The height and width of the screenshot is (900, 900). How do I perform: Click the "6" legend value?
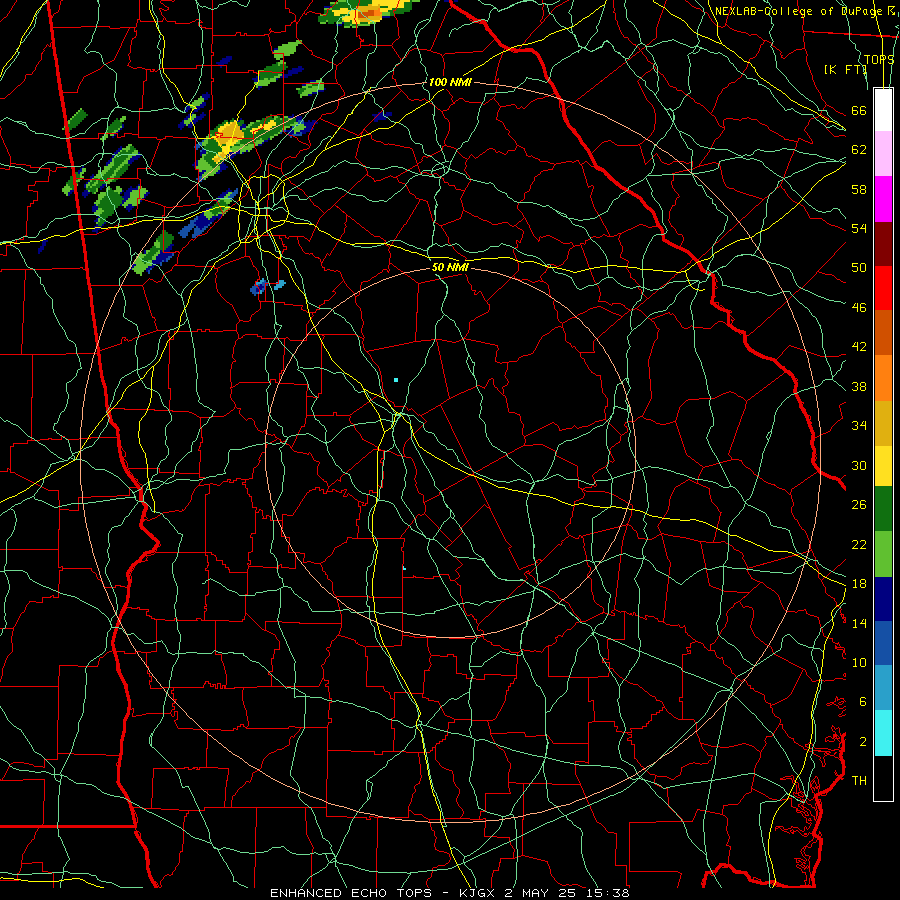862,701
